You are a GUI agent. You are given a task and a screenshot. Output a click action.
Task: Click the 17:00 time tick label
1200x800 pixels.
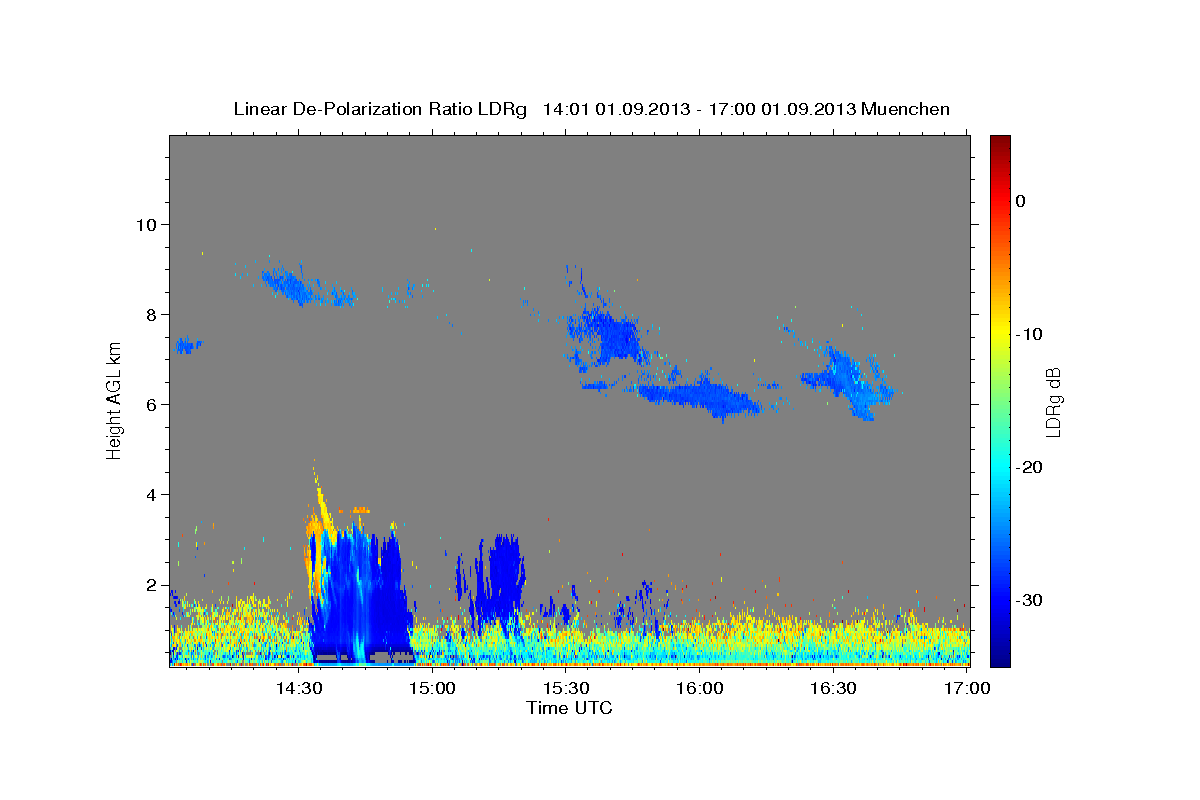coord(966,689)
